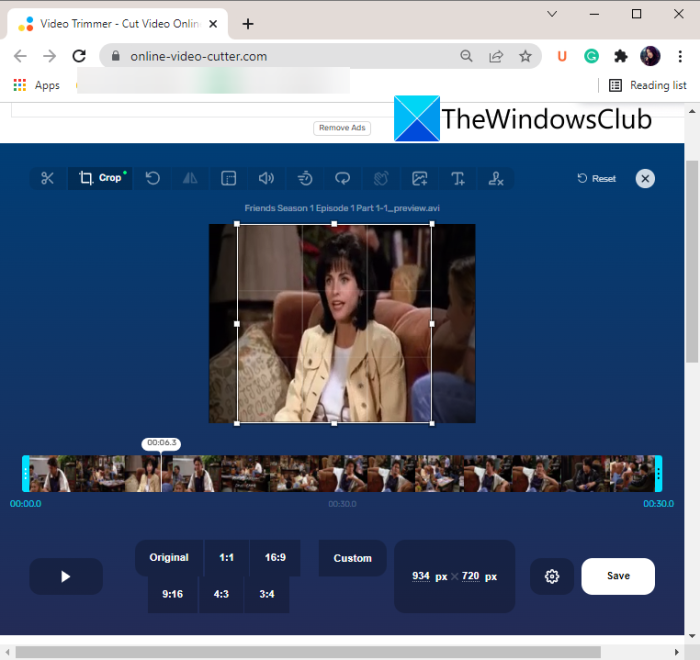
Task: Click the 00:06.3 playhead marker
Action: [161, 443]
